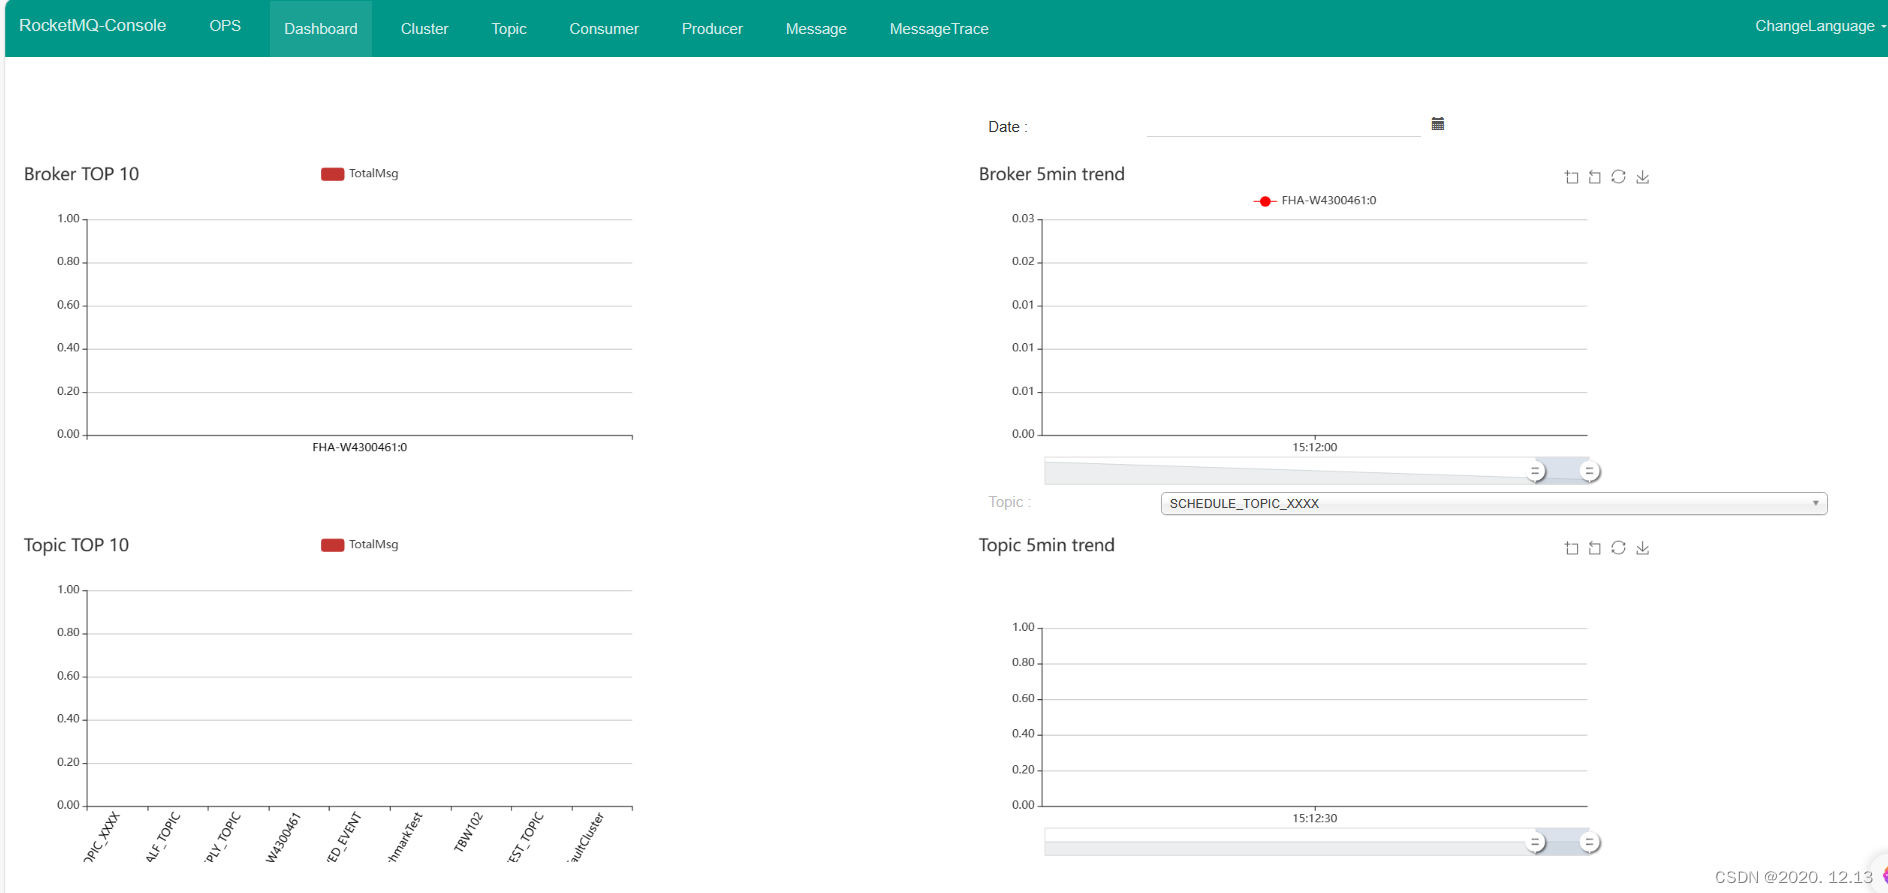
Task: Open the Producer tab
Action: click(x=712, y=28)
